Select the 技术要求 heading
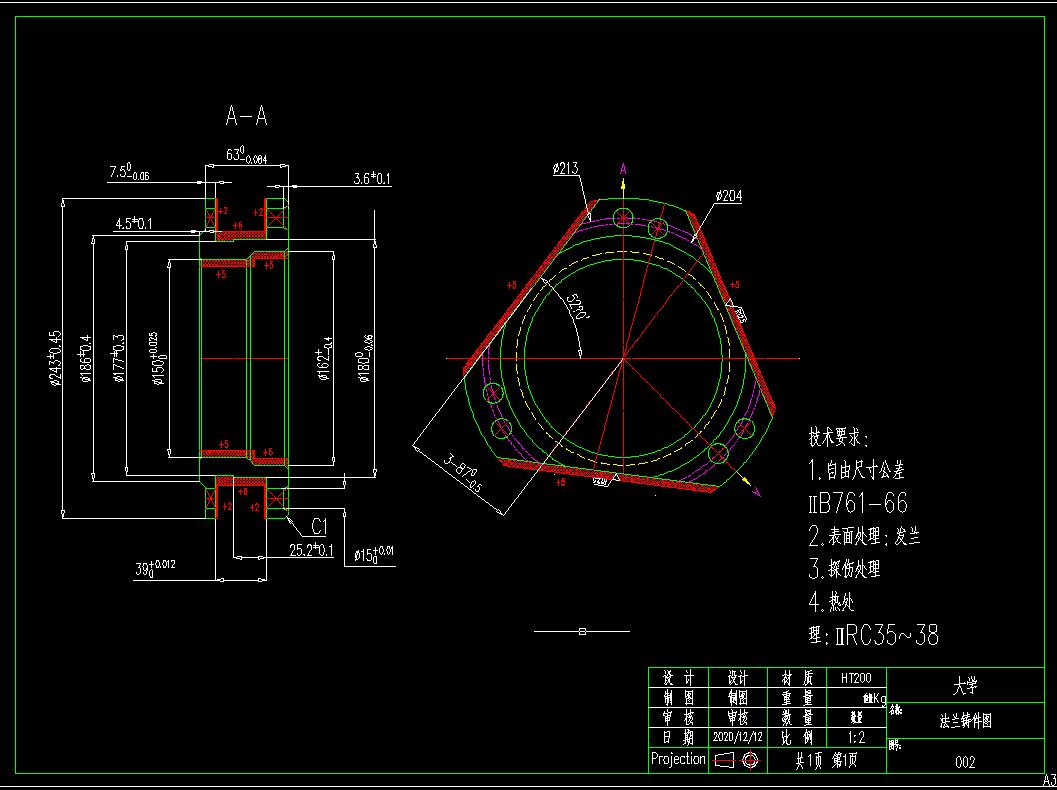This screenshot has width=1057, height=790. pos(839,438)
